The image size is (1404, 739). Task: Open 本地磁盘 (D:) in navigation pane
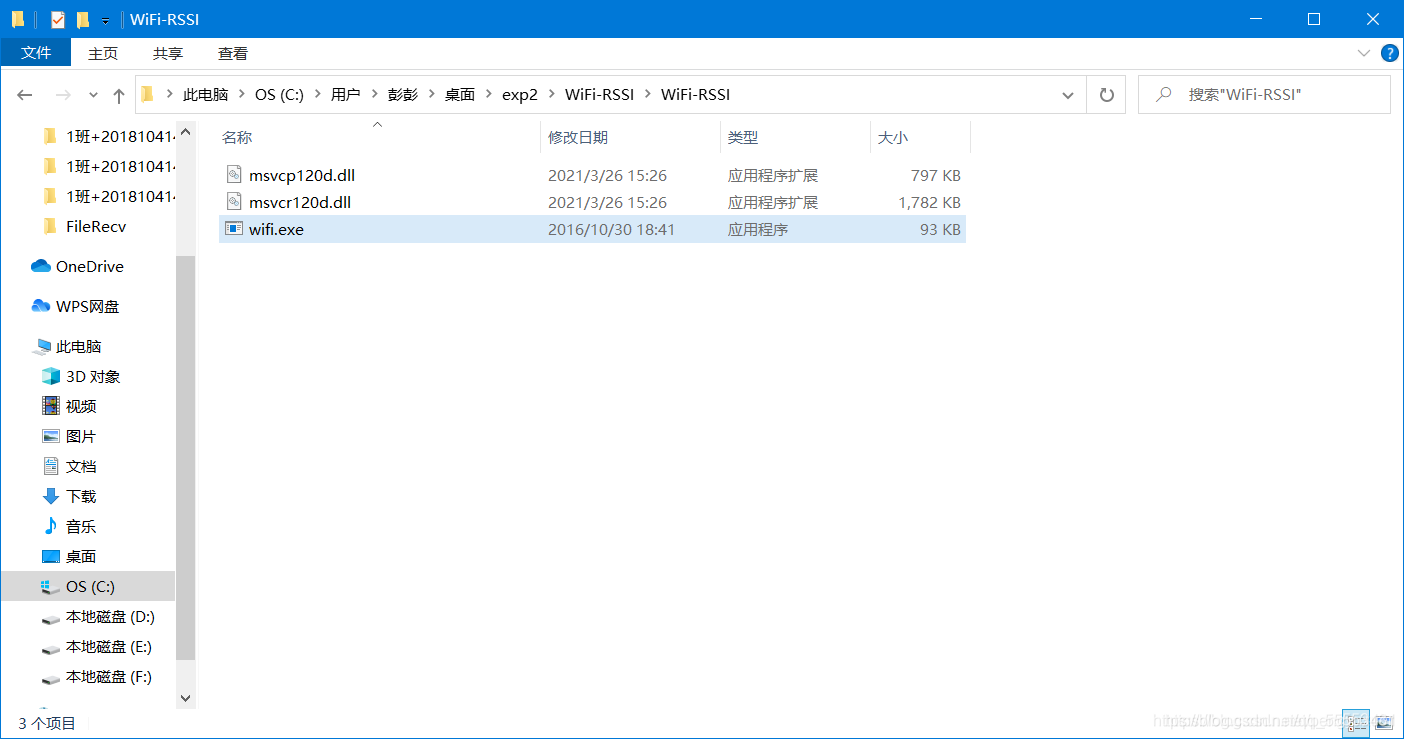pos(110,617)
